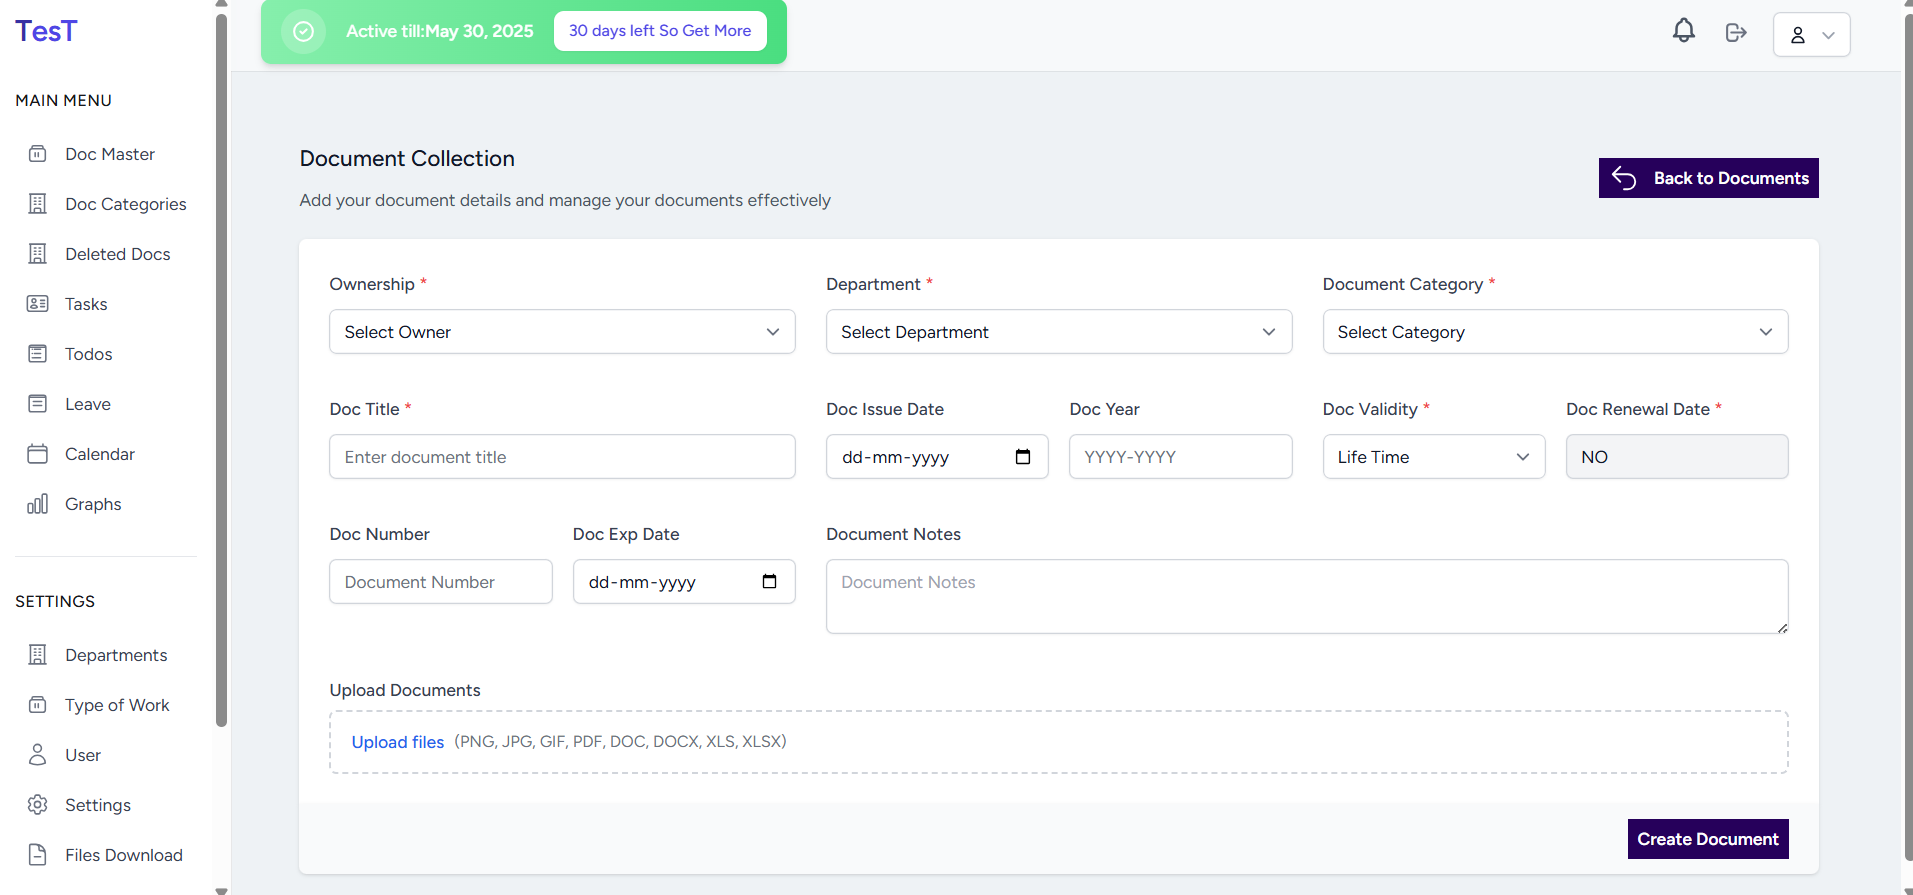
Task: Click the 'Active till:May 30, 2025' text
Action: [440, 31]
